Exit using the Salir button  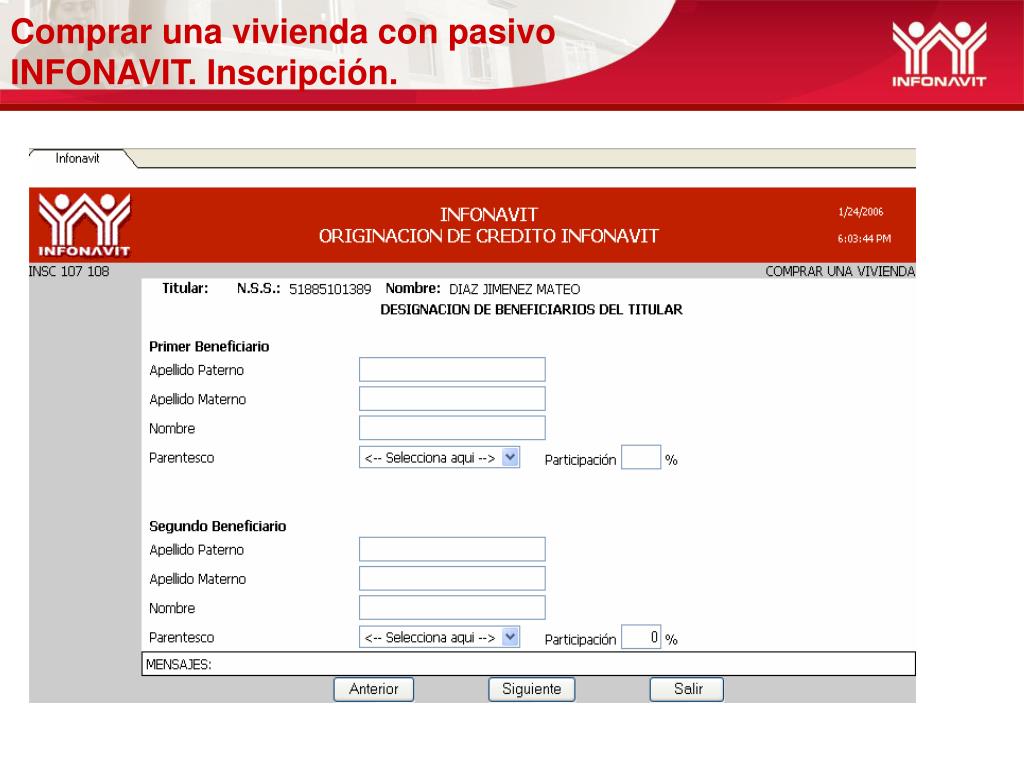click(x=686, y=690)
